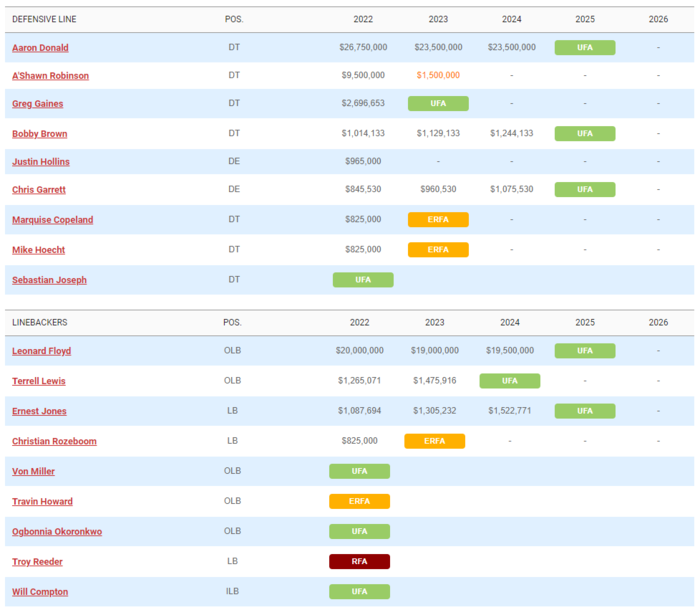Open A'Shawn Robinson's player link
The image size is (700, 615).
(x=50, y=76)
